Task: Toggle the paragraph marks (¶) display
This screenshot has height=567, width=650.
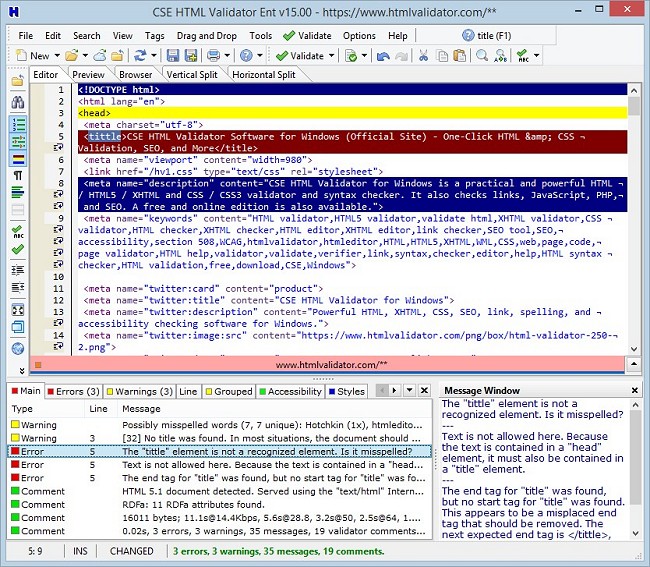Action: pyautogui.click(x=17, y=176)
